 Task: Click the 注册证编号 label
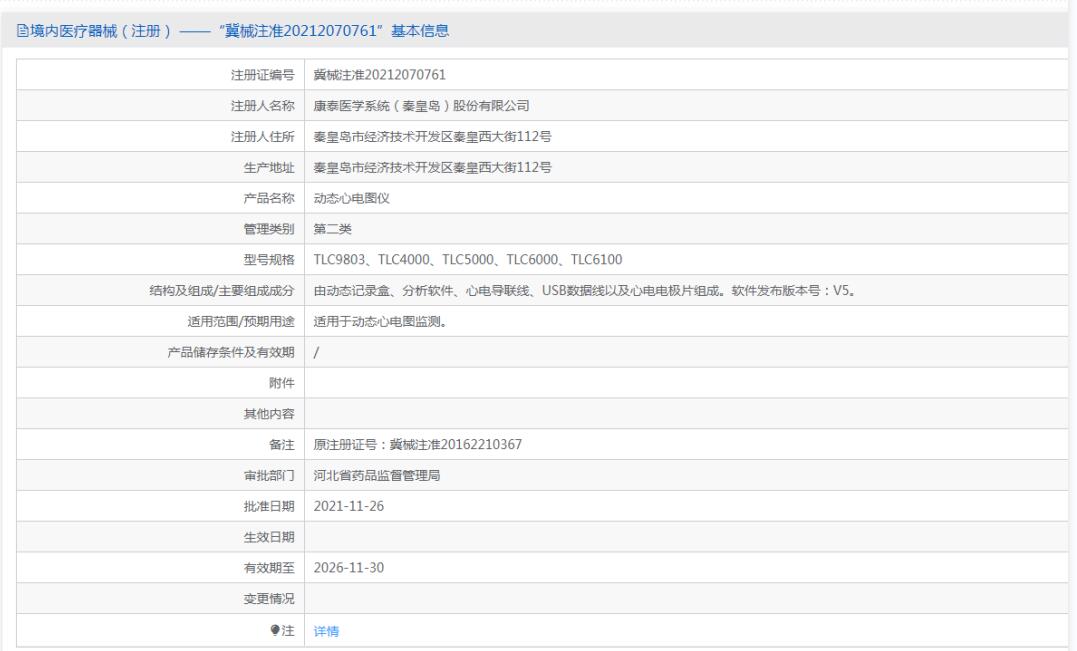tap(262, 75)
